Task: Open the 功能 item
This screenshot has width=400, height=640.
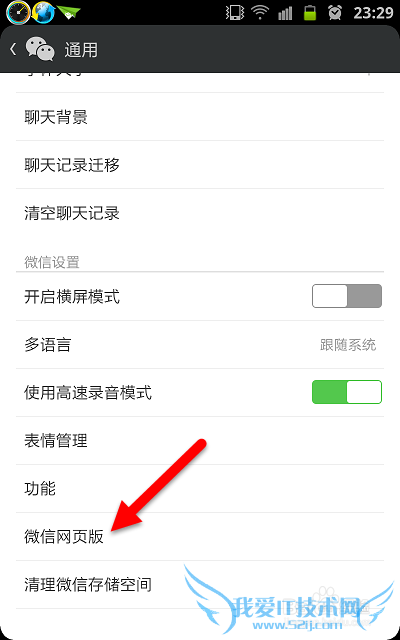Action: coord(200,489)
